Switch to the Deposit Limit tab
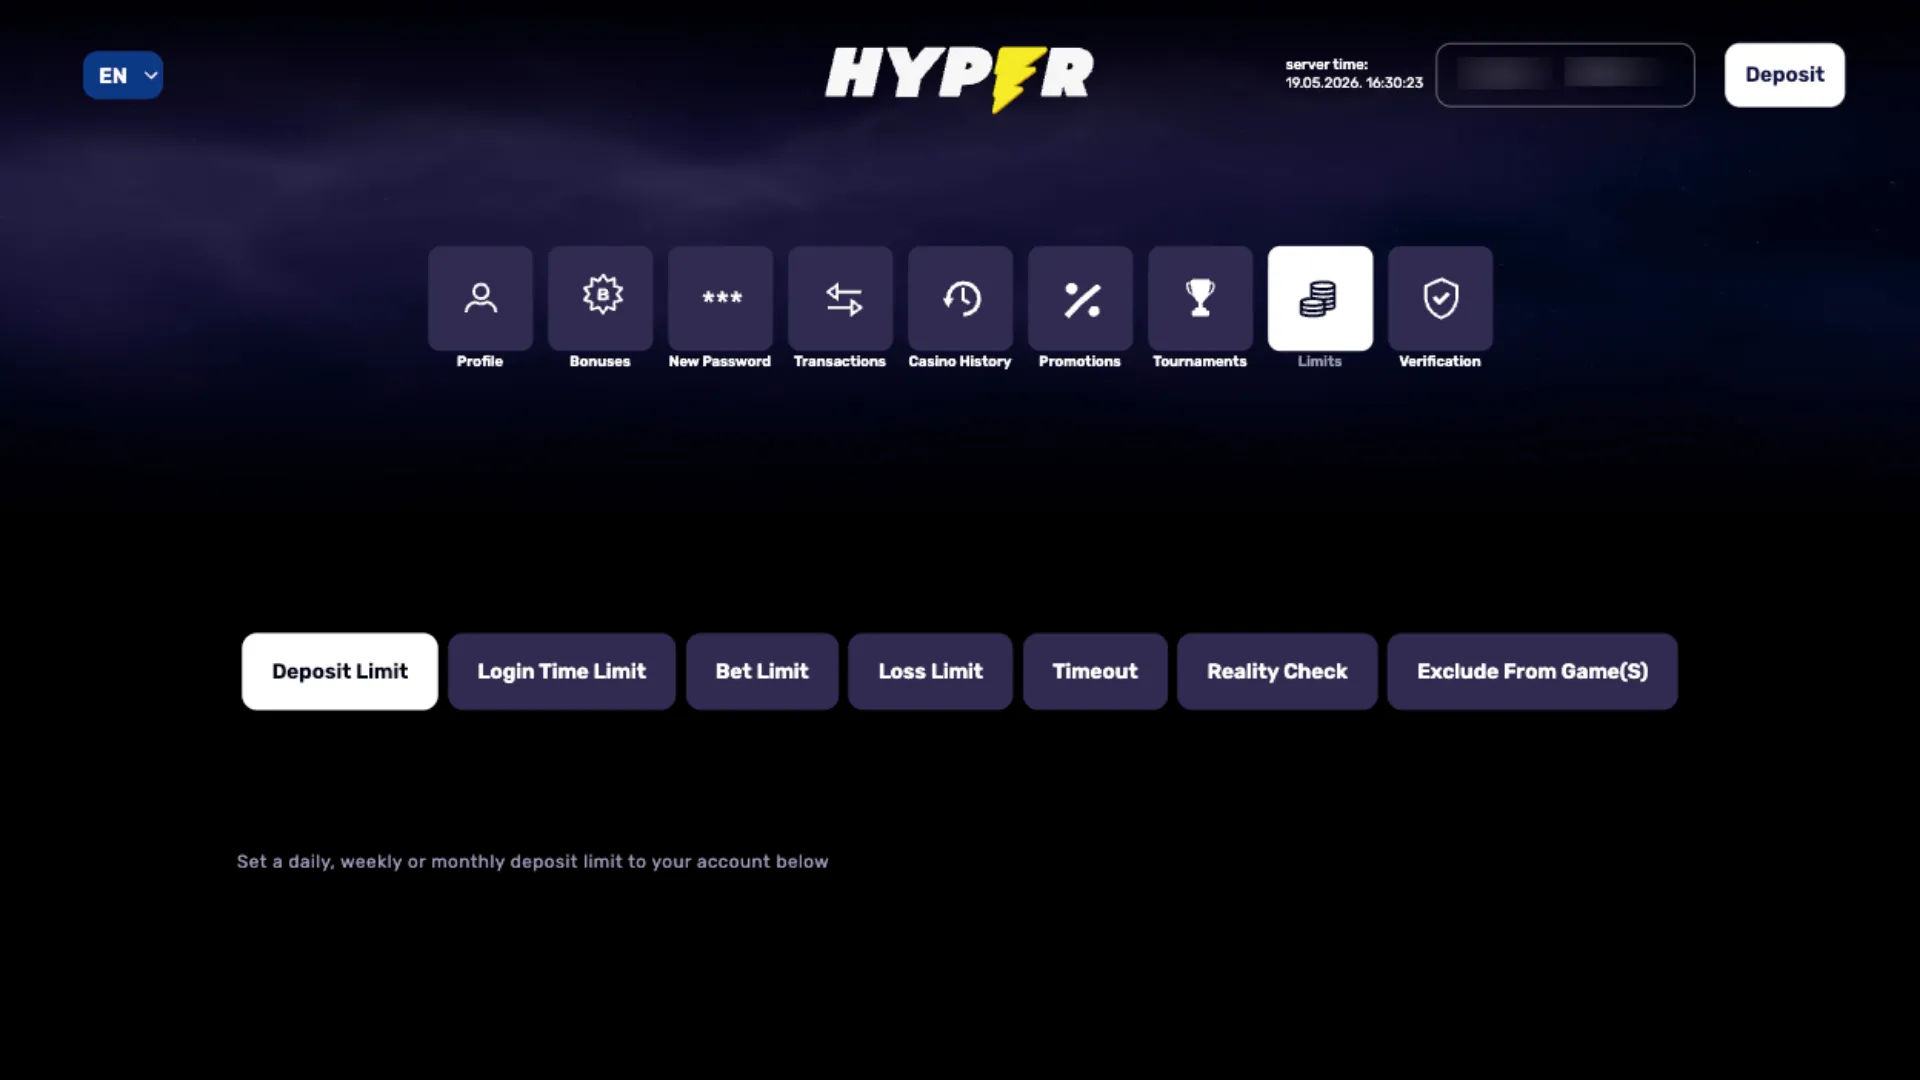1920x1080 pixels. coord(340,671)
